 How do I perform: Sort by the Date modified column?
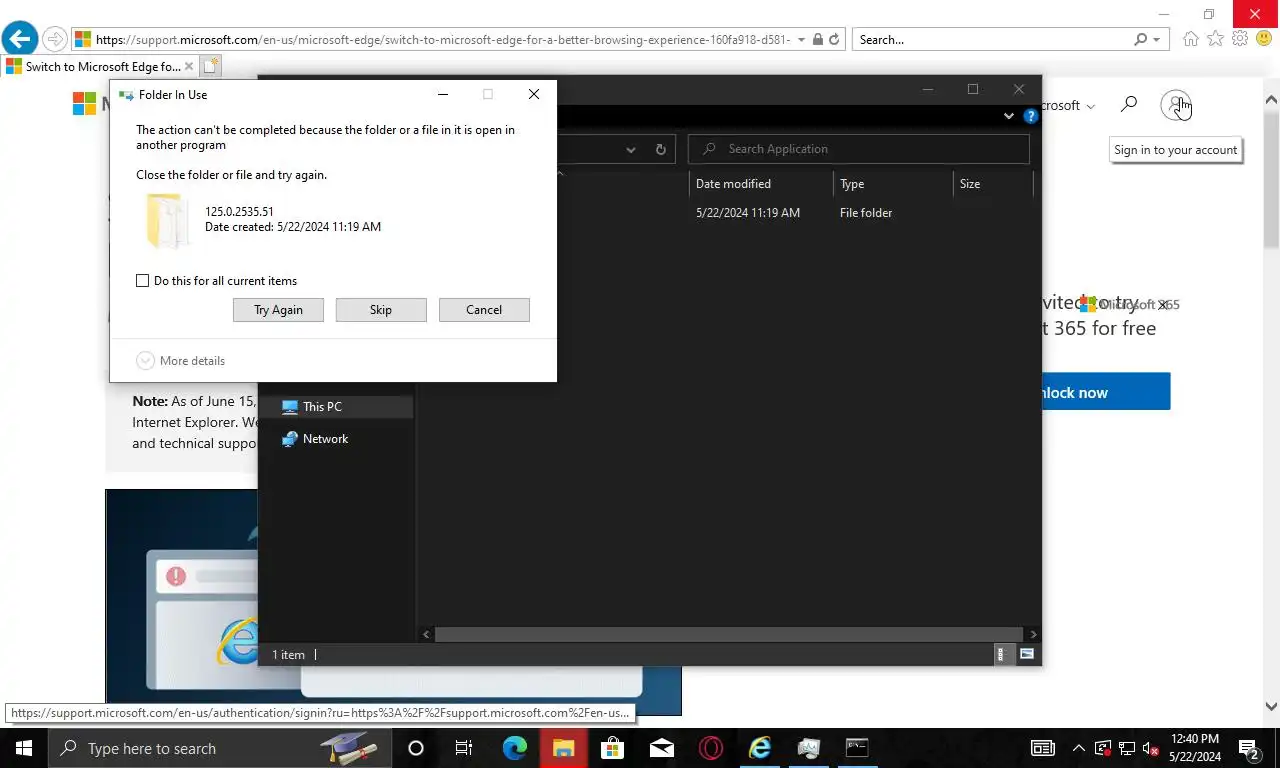(761, 184)
